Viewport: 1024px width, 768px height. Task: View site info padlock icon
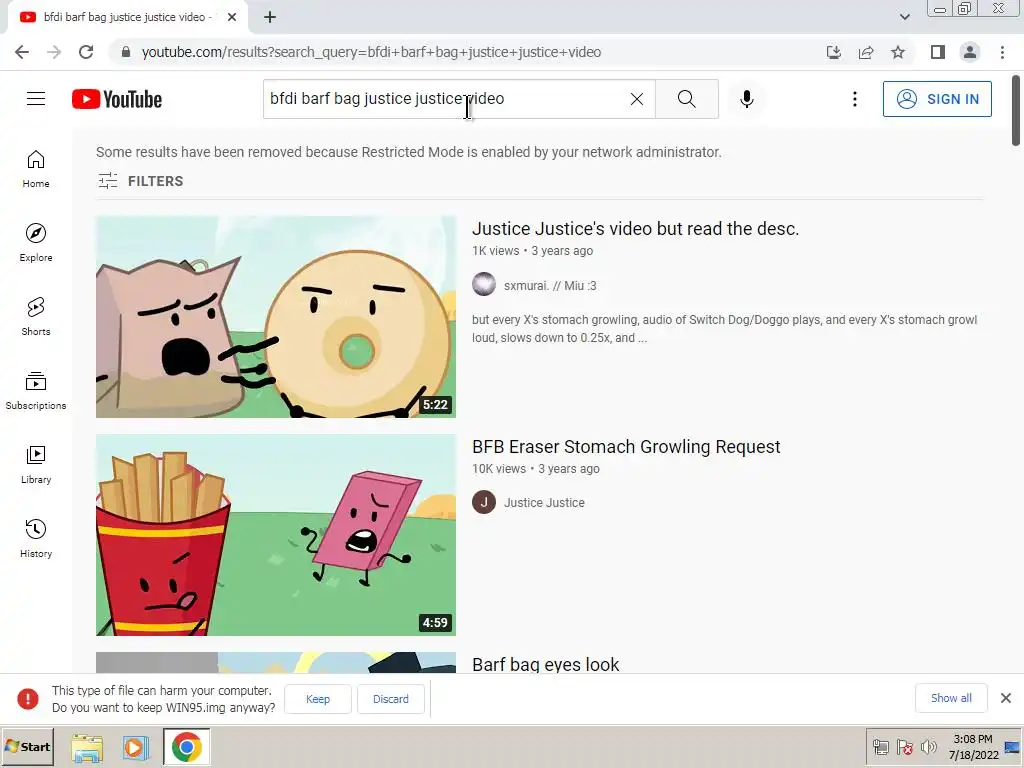coord(126,52)
